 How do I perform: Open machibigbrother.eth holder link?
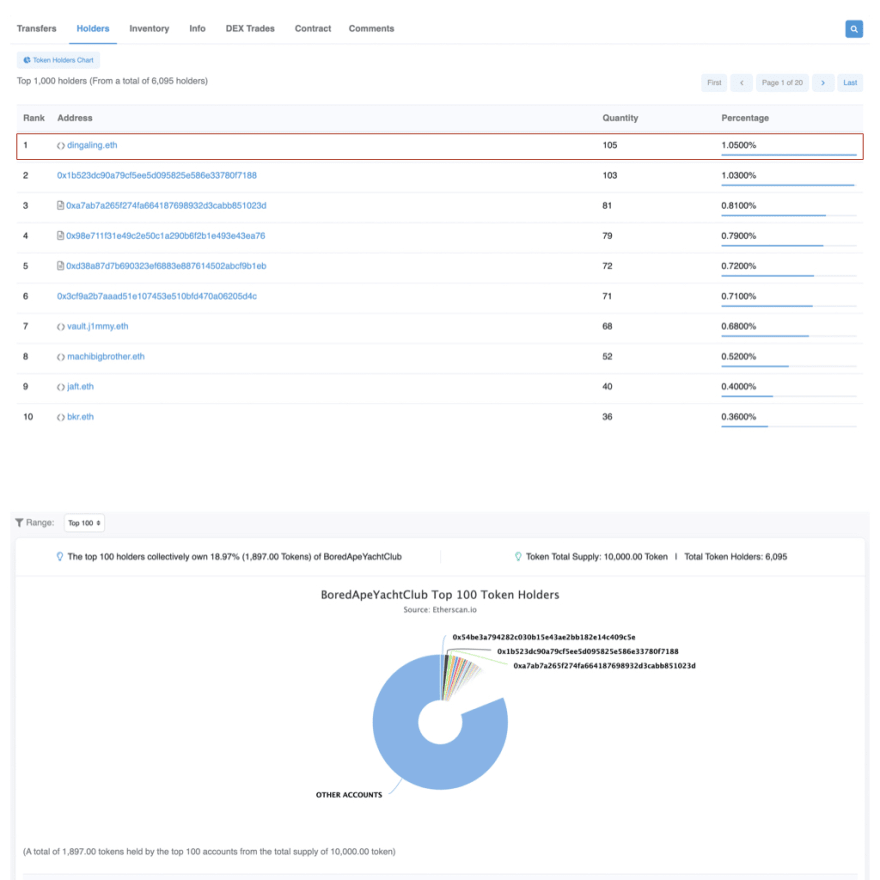pyautogui.click(x=106, y=357)
